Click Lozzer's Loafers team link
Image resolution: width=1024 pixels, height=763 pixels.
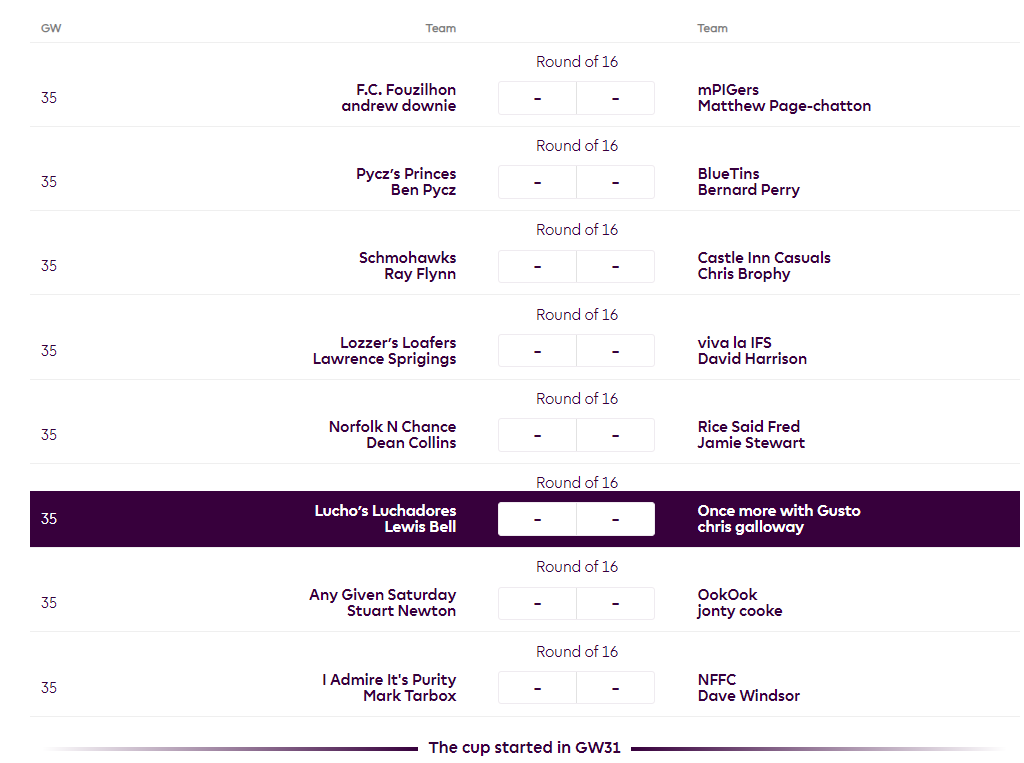coord(397,343)
